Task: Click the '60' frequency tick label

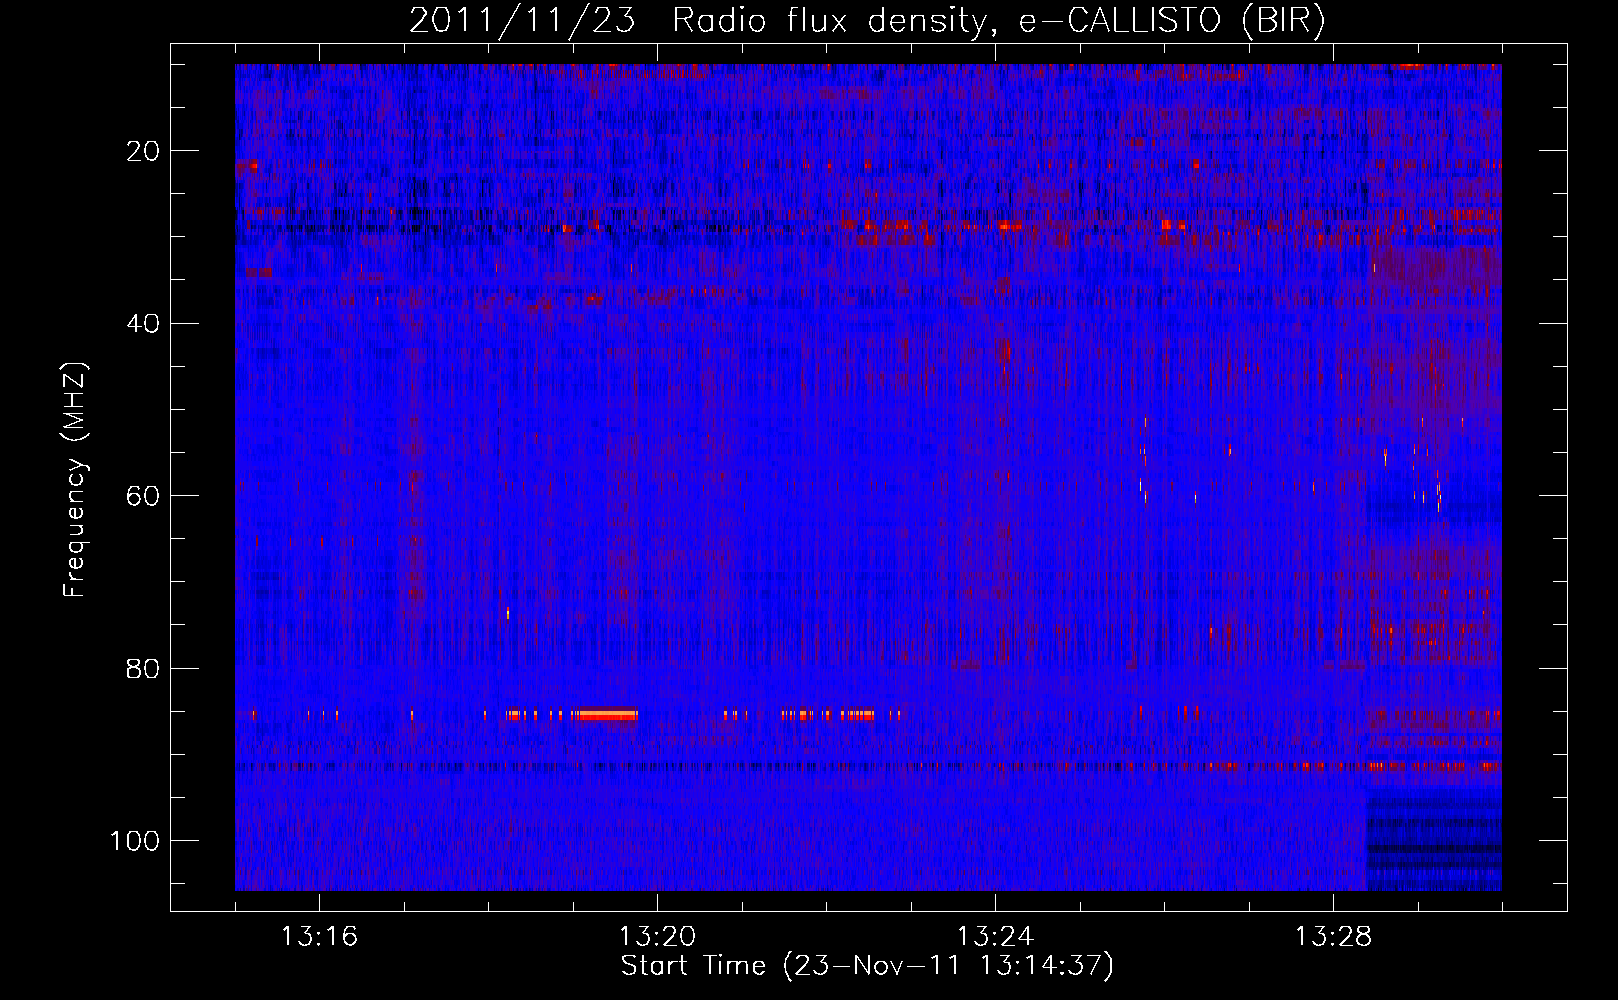Action: coord(143,496)
